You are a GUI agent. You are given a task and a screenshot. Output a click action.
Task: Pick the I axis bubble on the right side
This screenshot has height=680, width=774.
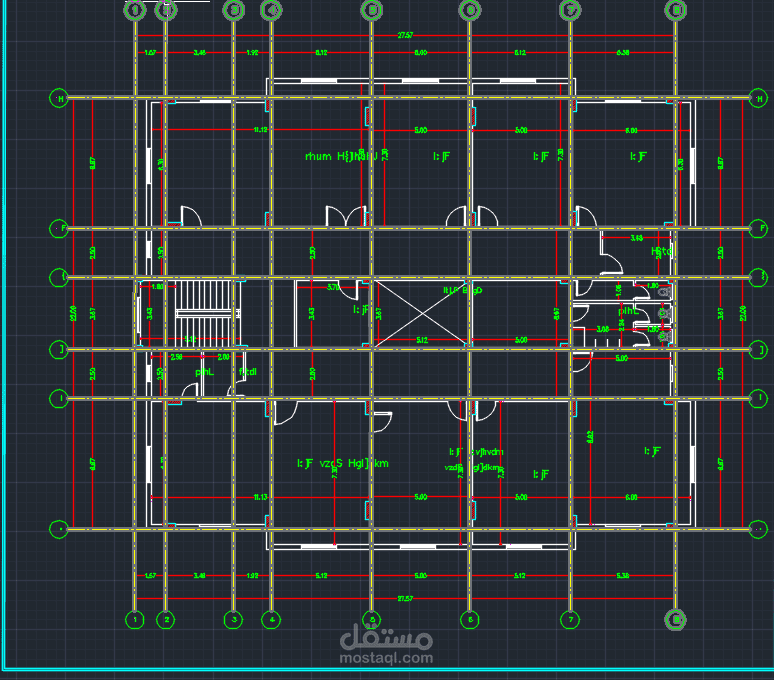point(759,398)
